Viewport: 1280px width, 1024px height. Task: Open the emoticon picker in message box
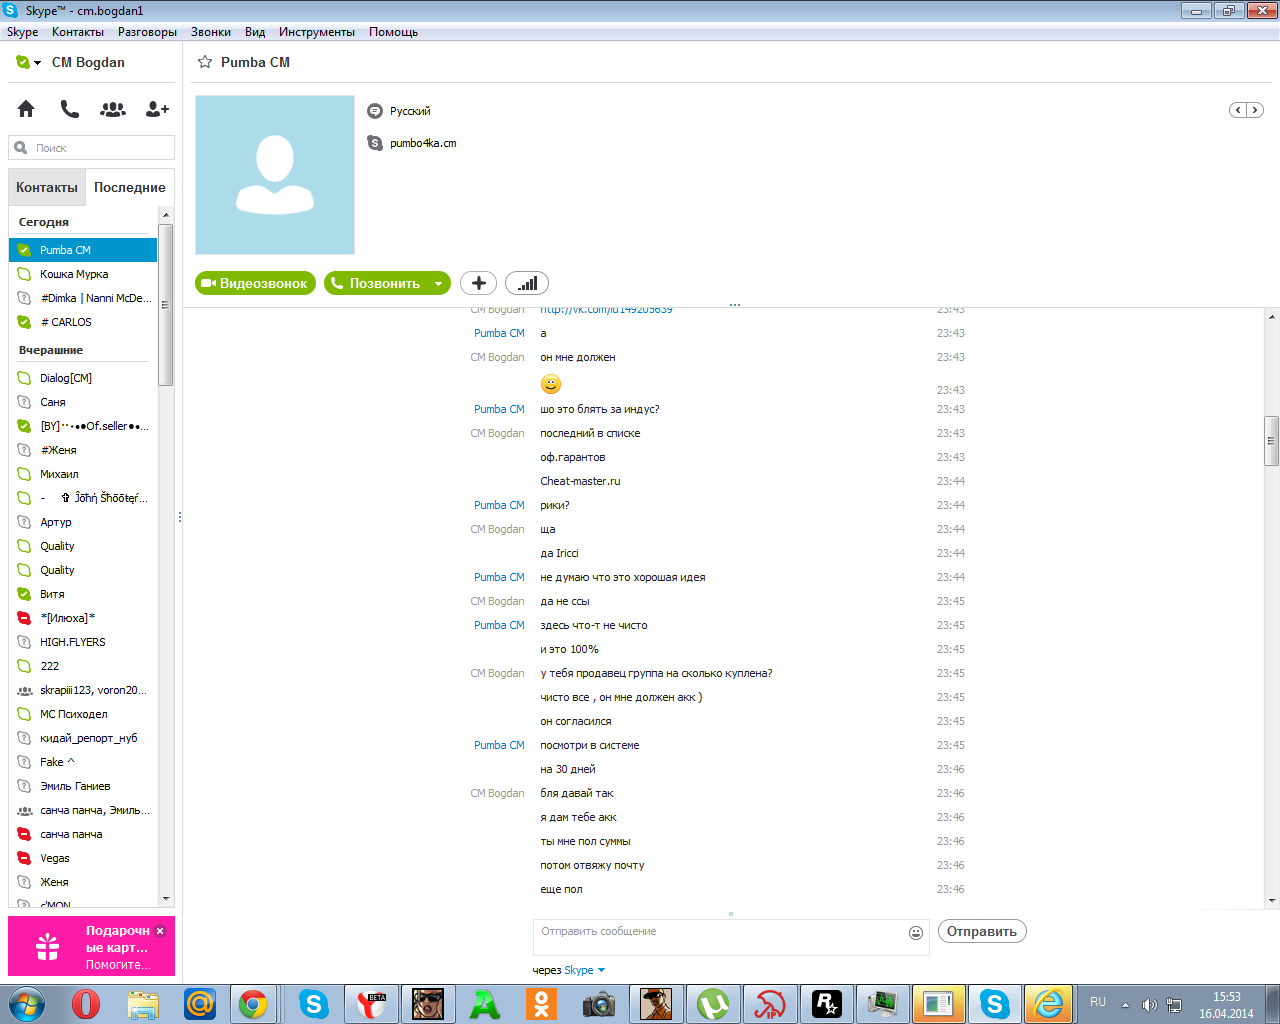[916, 933]
